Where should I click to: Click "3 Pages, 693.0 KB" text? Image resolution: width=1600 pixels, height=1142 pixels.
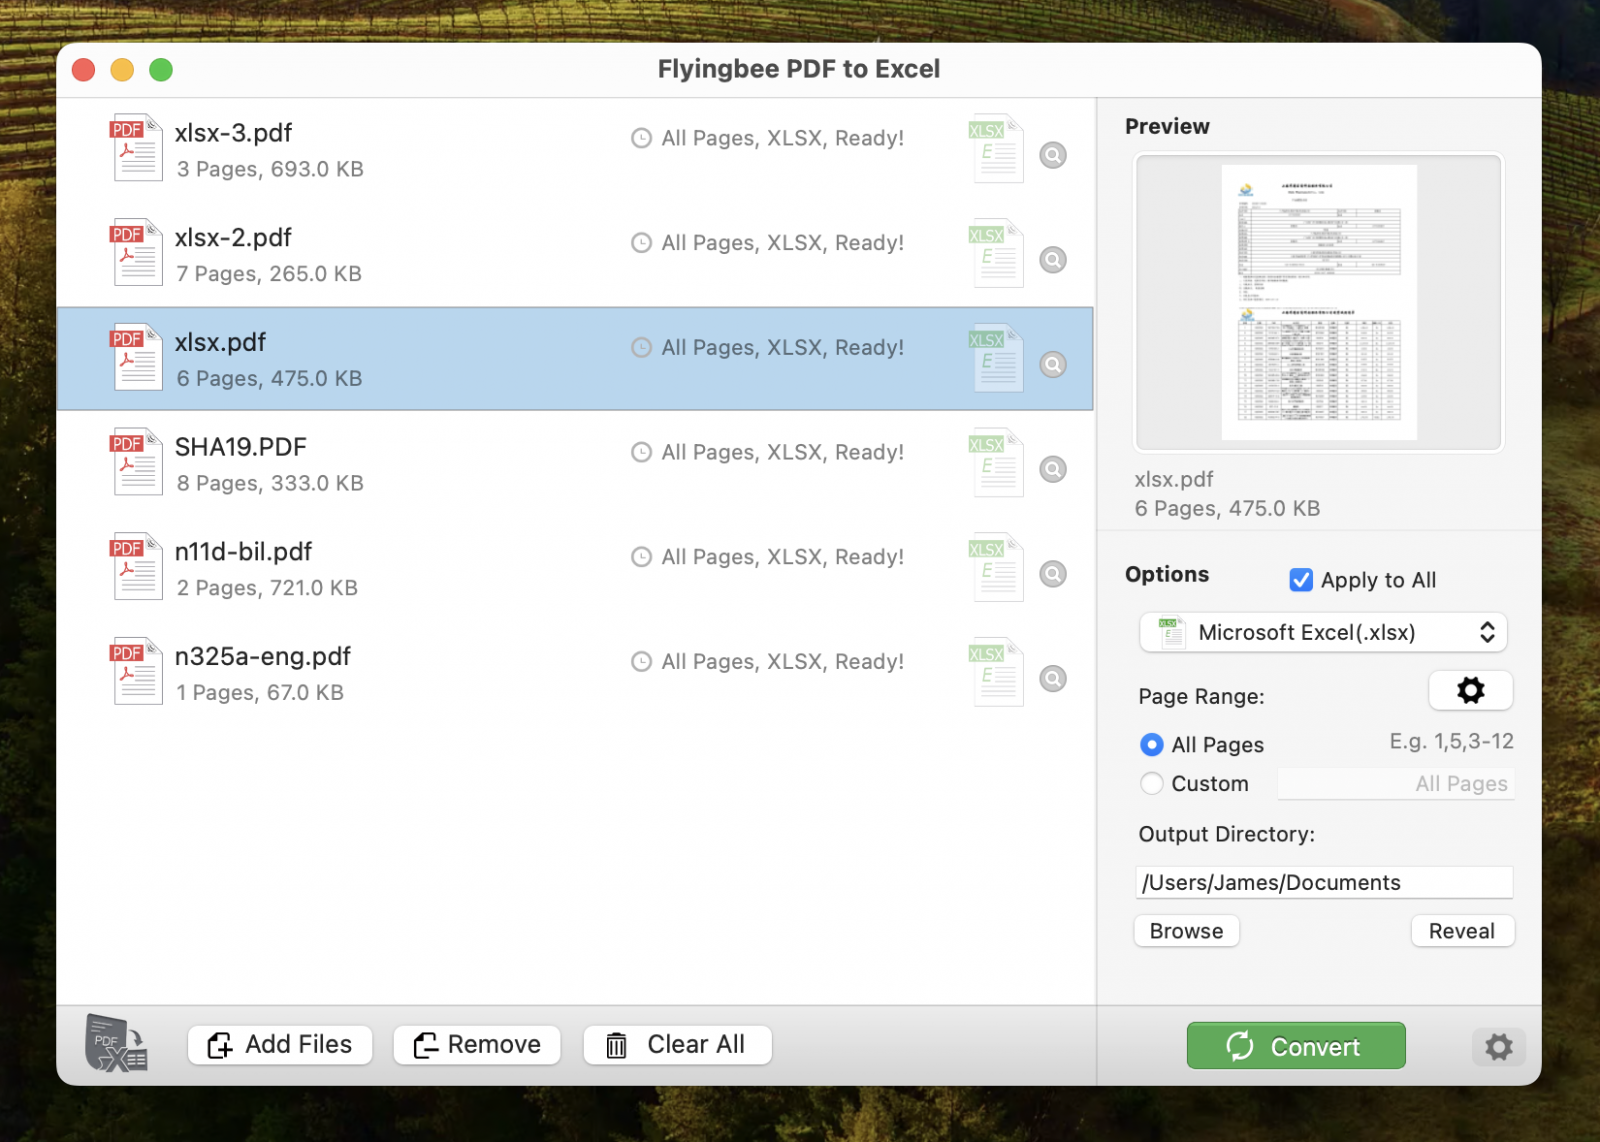270,169
